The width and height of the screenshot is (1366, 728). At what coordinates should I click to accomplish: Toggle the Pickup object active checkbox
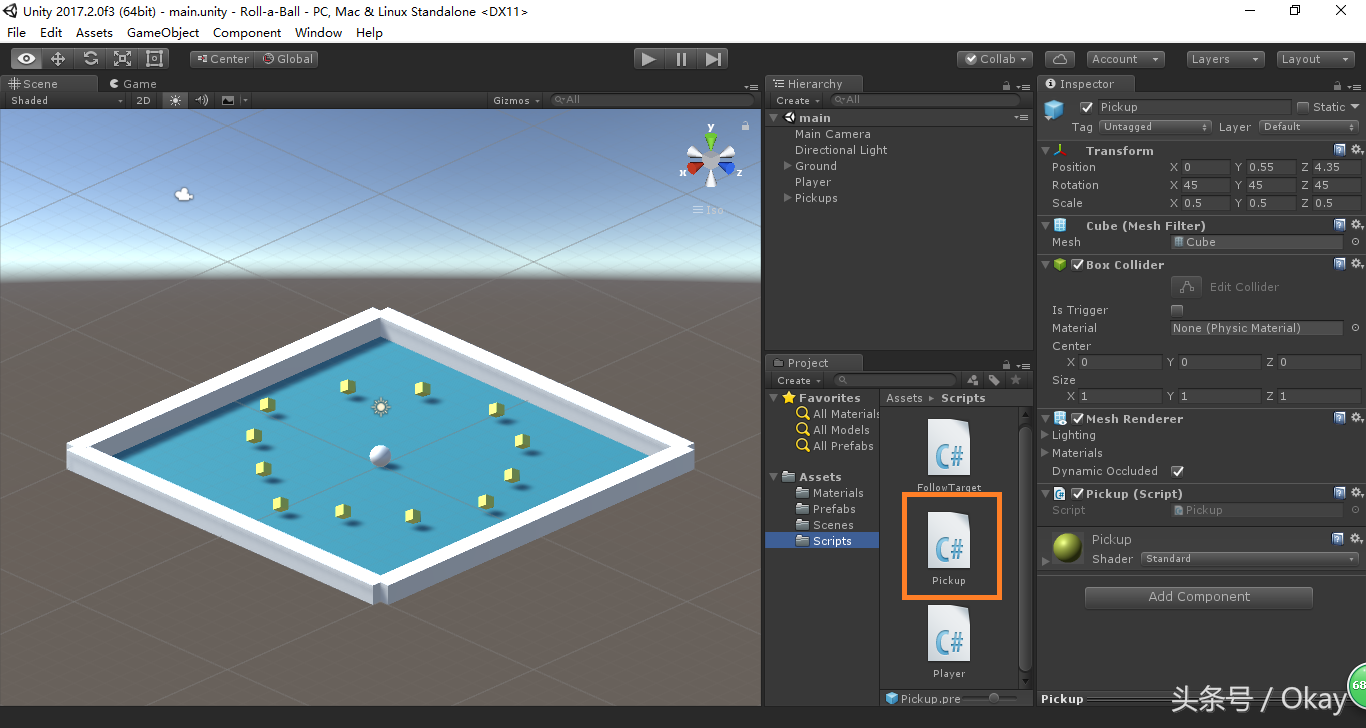1086,107
